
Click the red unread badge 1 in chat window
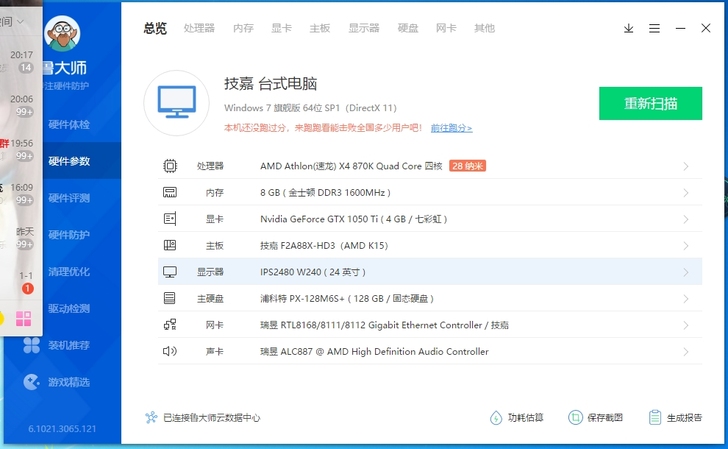click(27, 288)
